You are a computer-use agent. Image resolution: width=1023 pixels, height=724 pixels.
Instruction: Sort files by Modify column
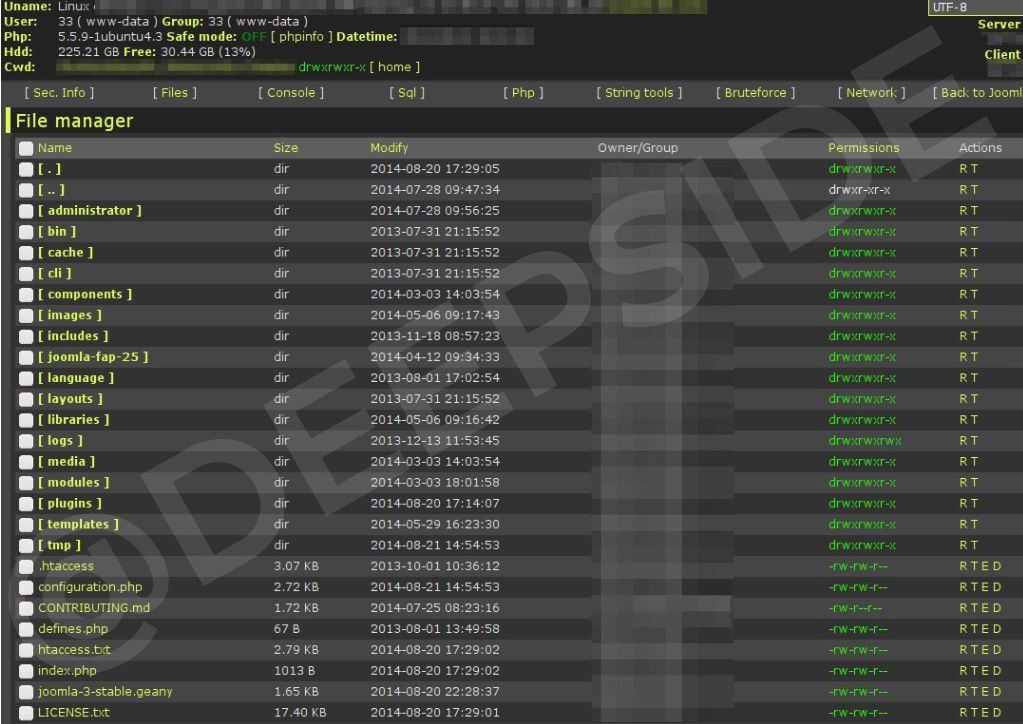pos(389,148)
